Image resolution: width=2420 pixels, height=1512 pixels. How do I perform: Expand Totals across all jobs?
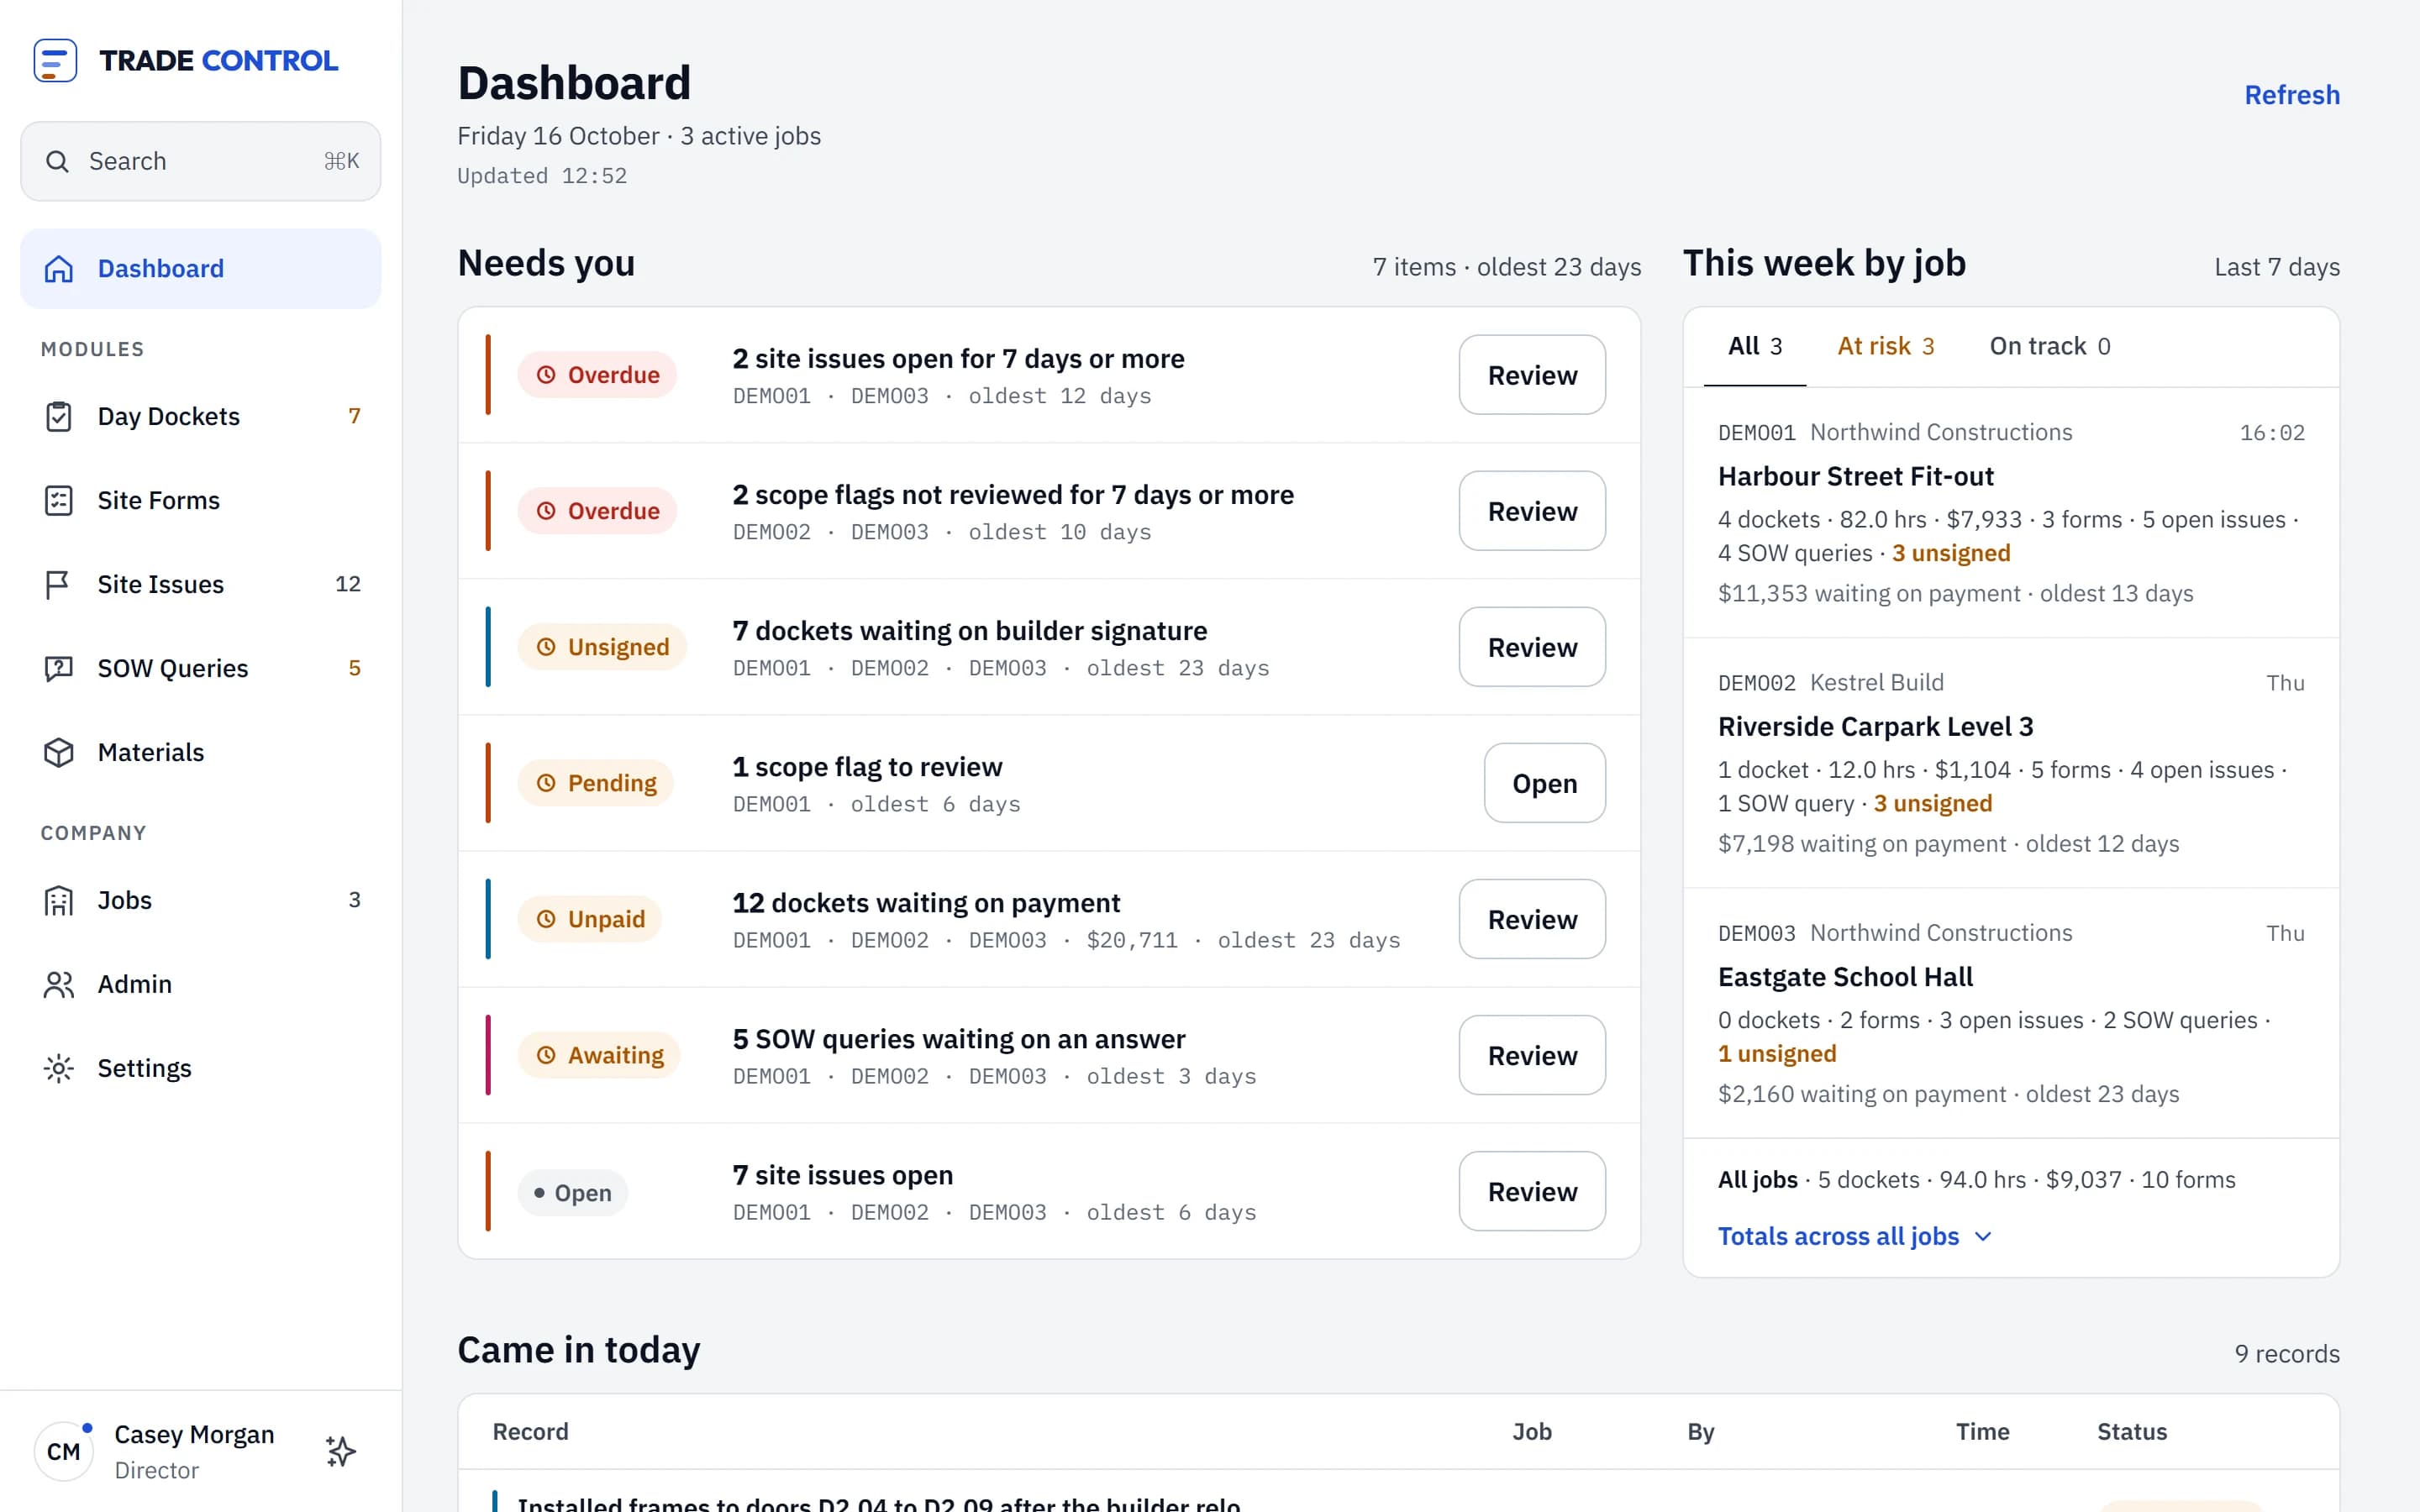point(1855,1236)
